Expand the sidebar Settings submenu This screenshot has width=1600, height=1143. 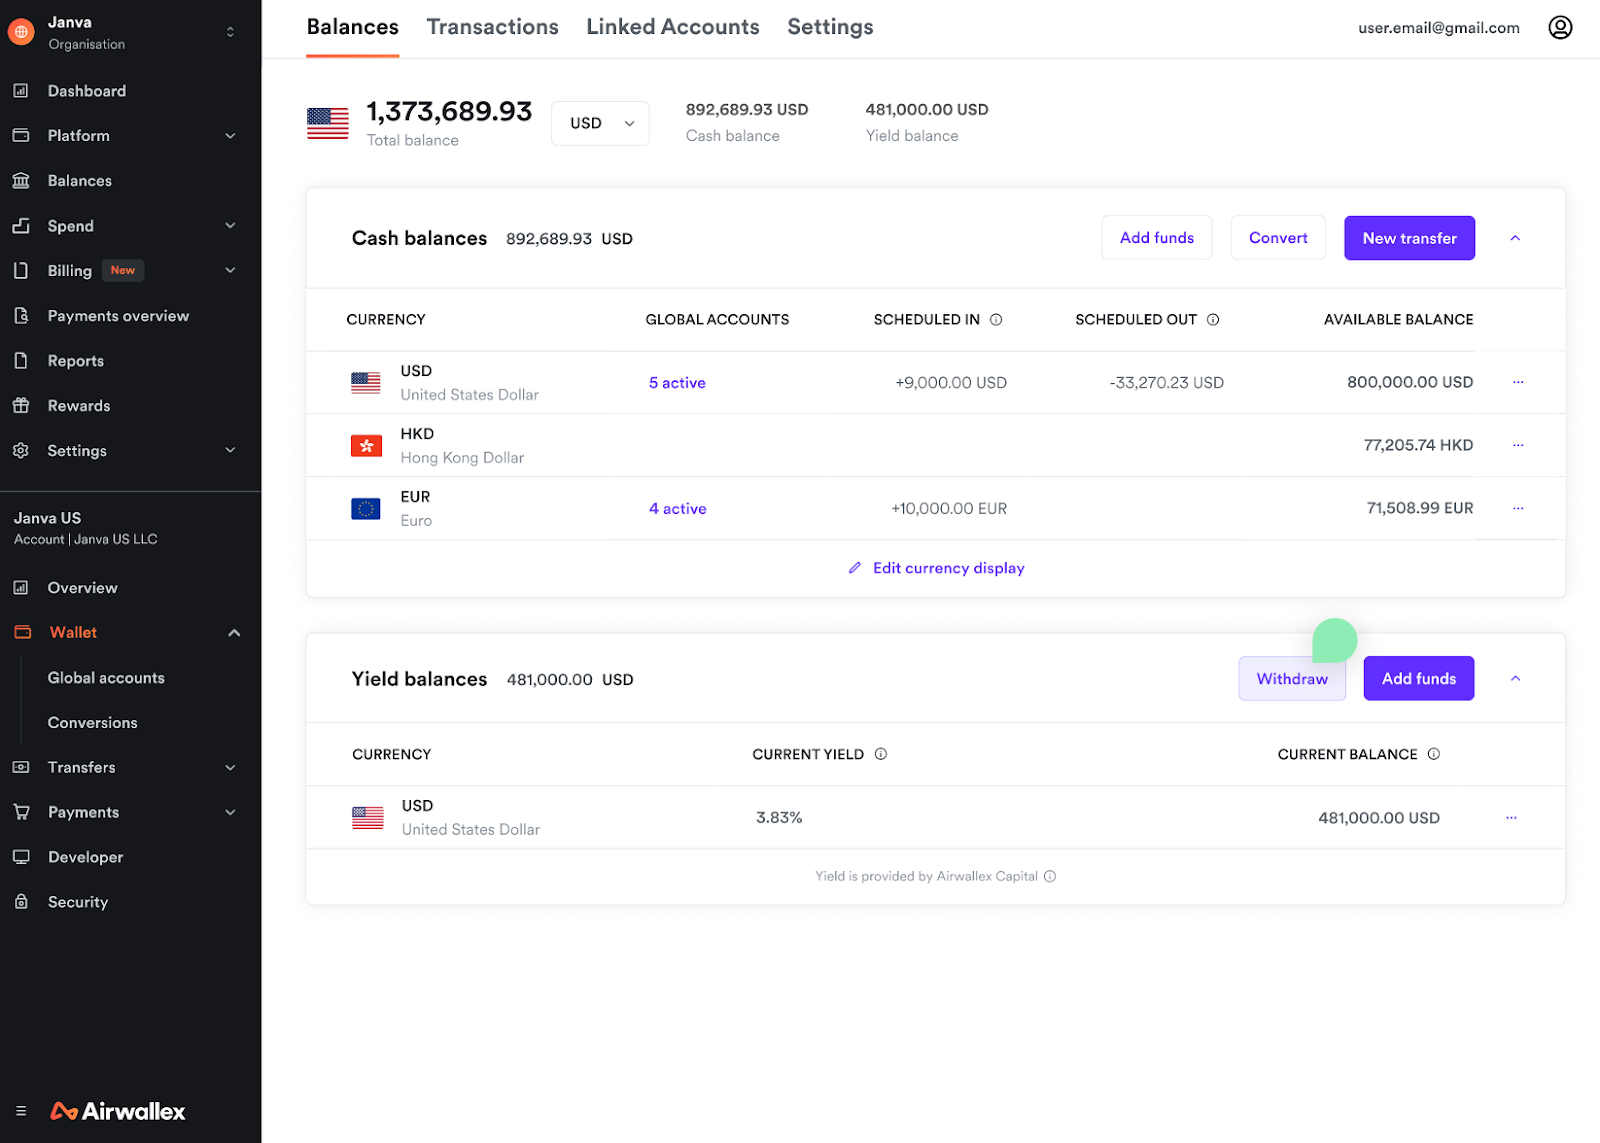coord(230,451)
